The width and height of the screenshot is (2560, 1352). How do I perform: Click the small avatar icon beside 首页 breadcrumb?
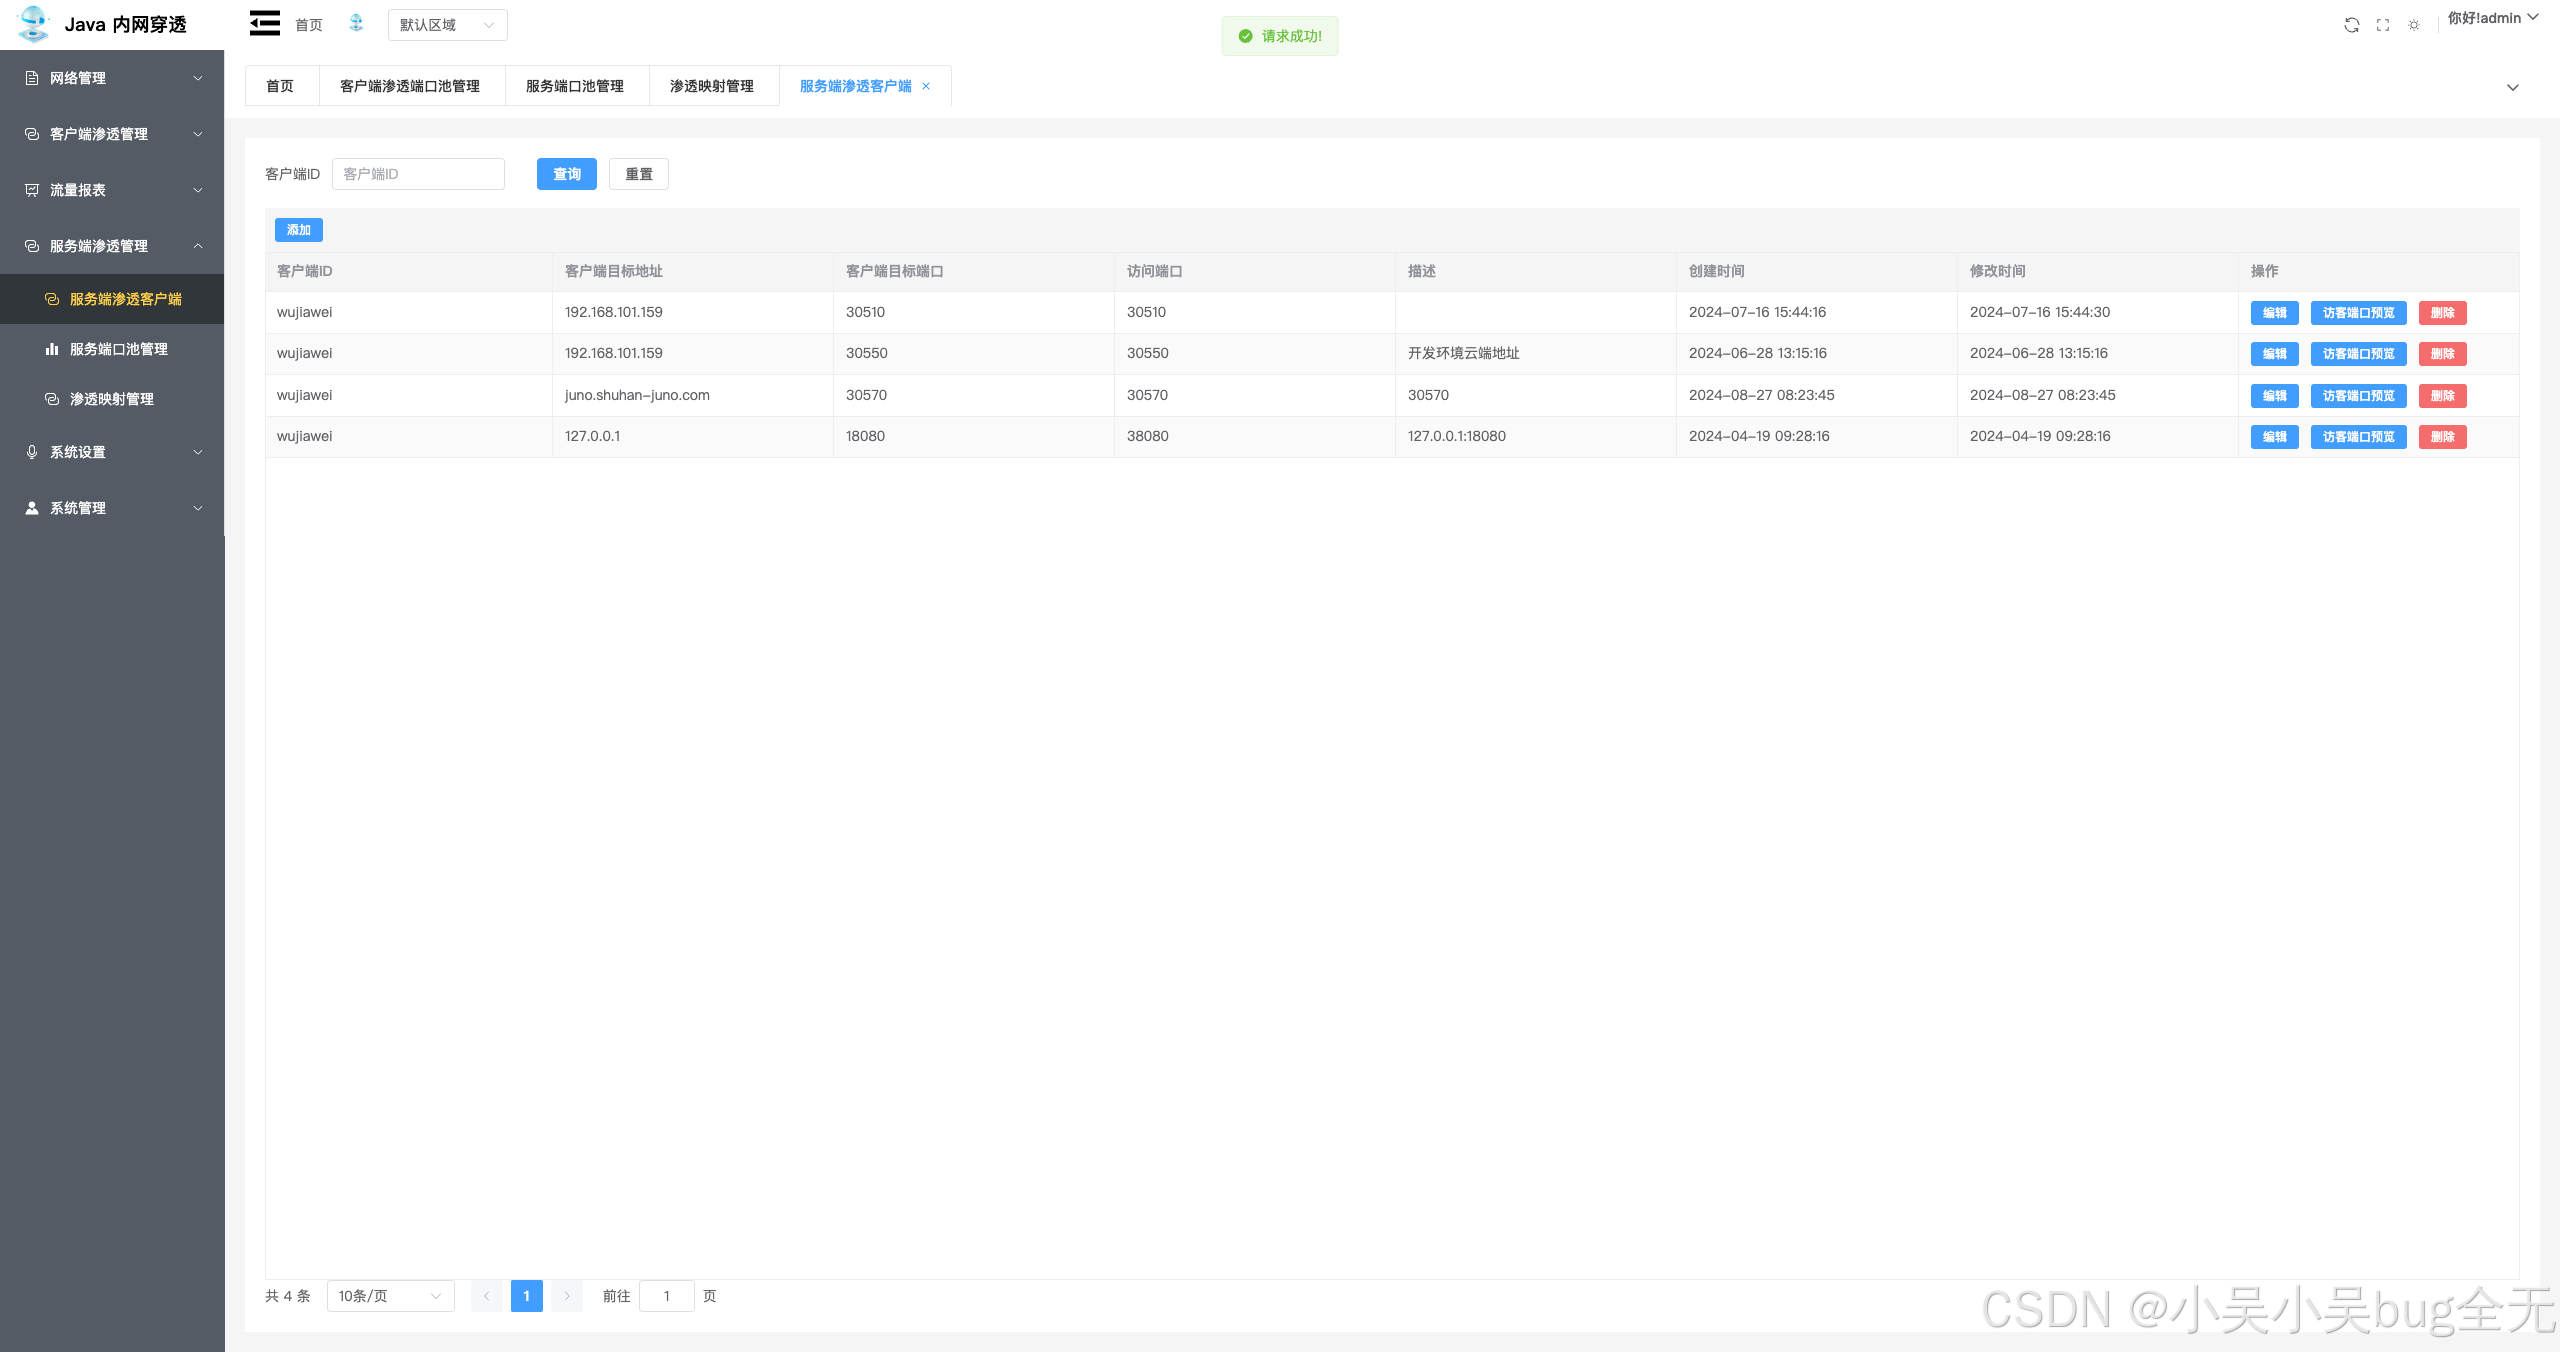click(x=356, y=23)
